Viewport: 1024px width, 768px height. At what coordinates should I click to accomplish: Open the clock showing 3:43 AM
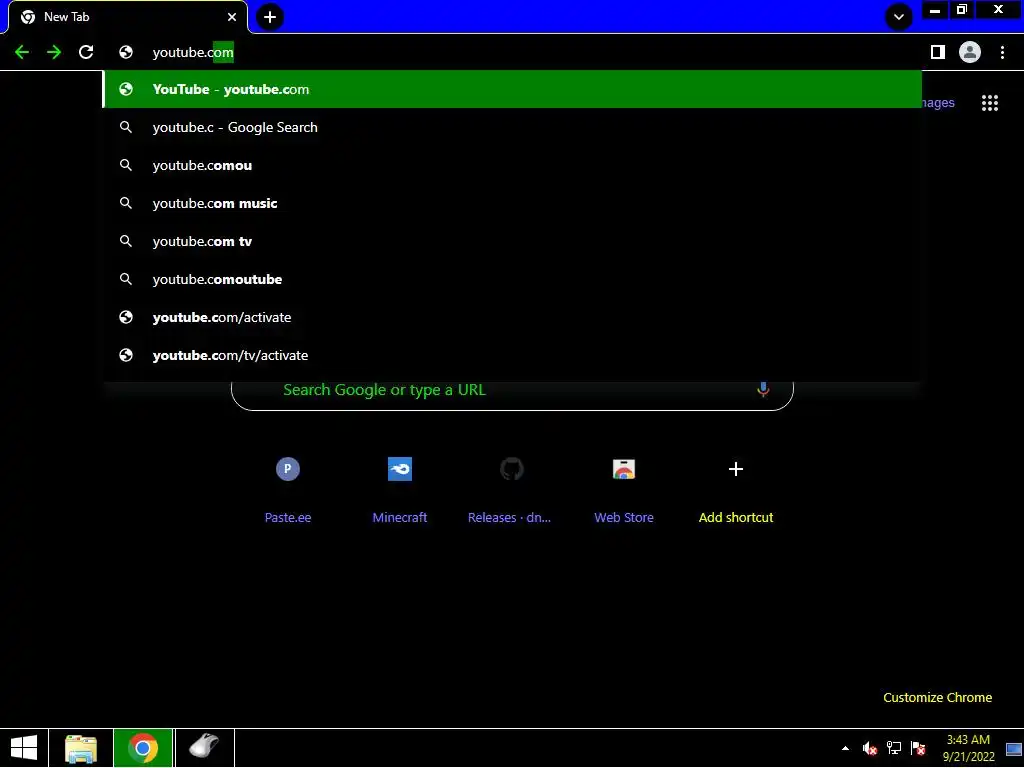pos(968,748)
